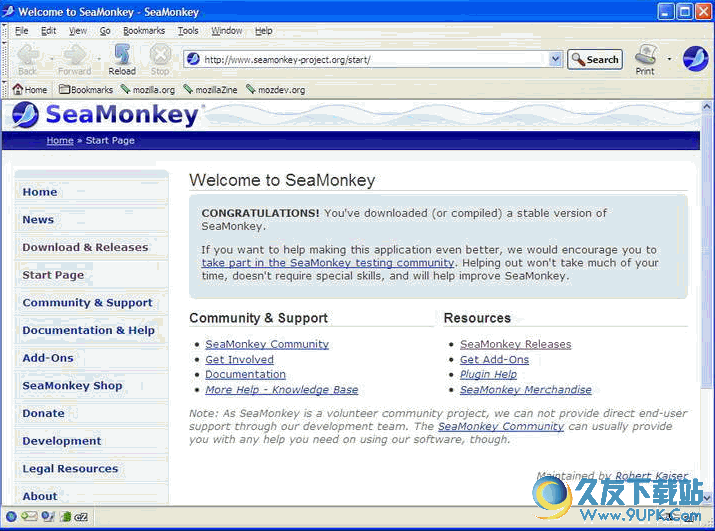Collapse the menu bar using its grippy
Viewport: 715px width, 531px height.
coord(5,31)
